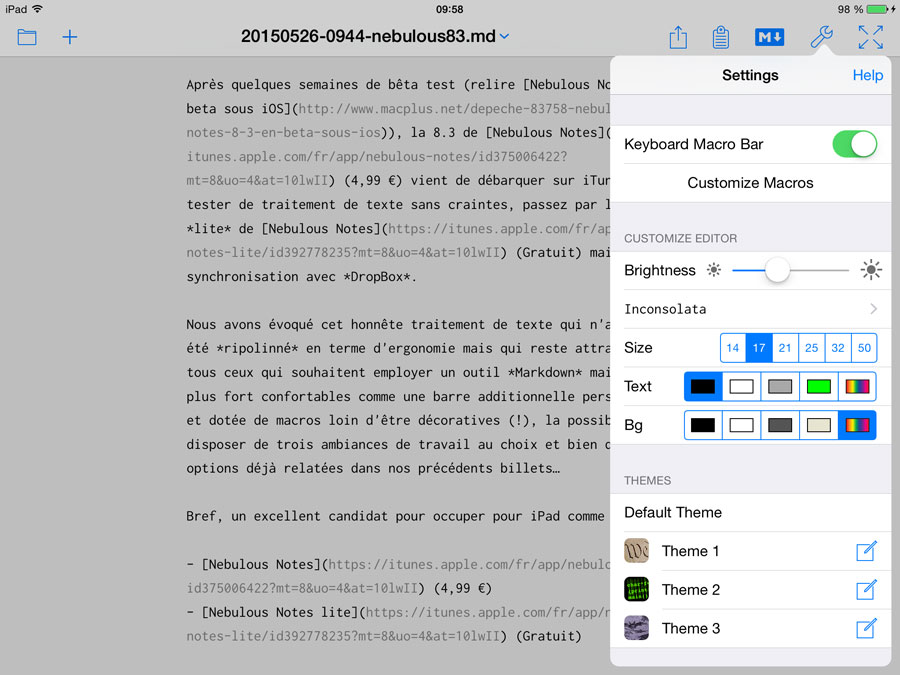Image resolution: width=900 pixels, height=675 pixels.
Task: Set font size to 17
Action: [x=759, y=348]
